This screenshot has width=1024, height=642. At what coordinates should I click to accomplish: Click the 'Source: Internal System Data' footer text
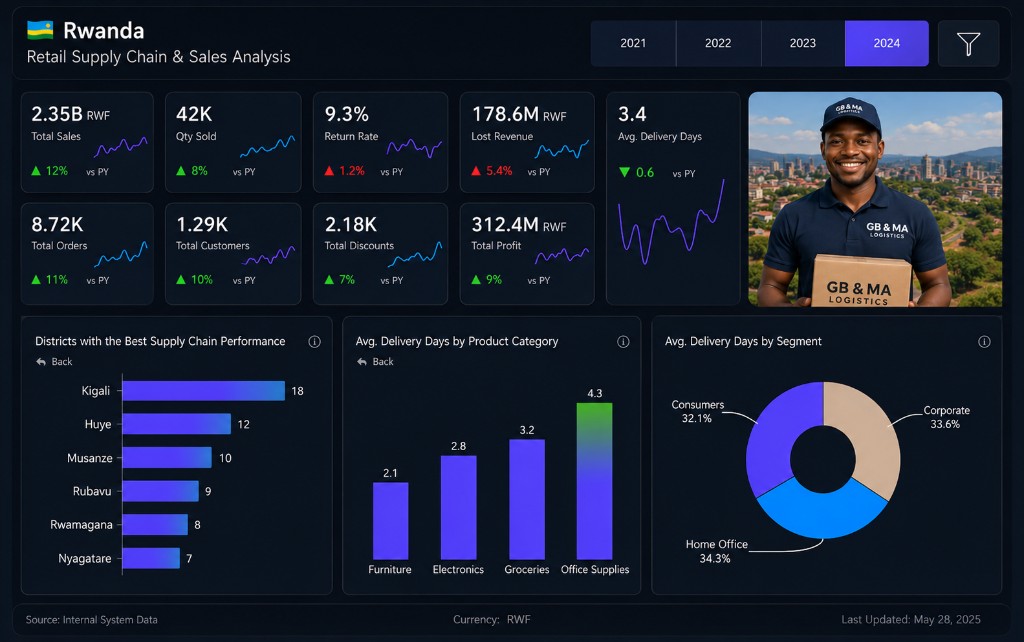click(91, 620)
